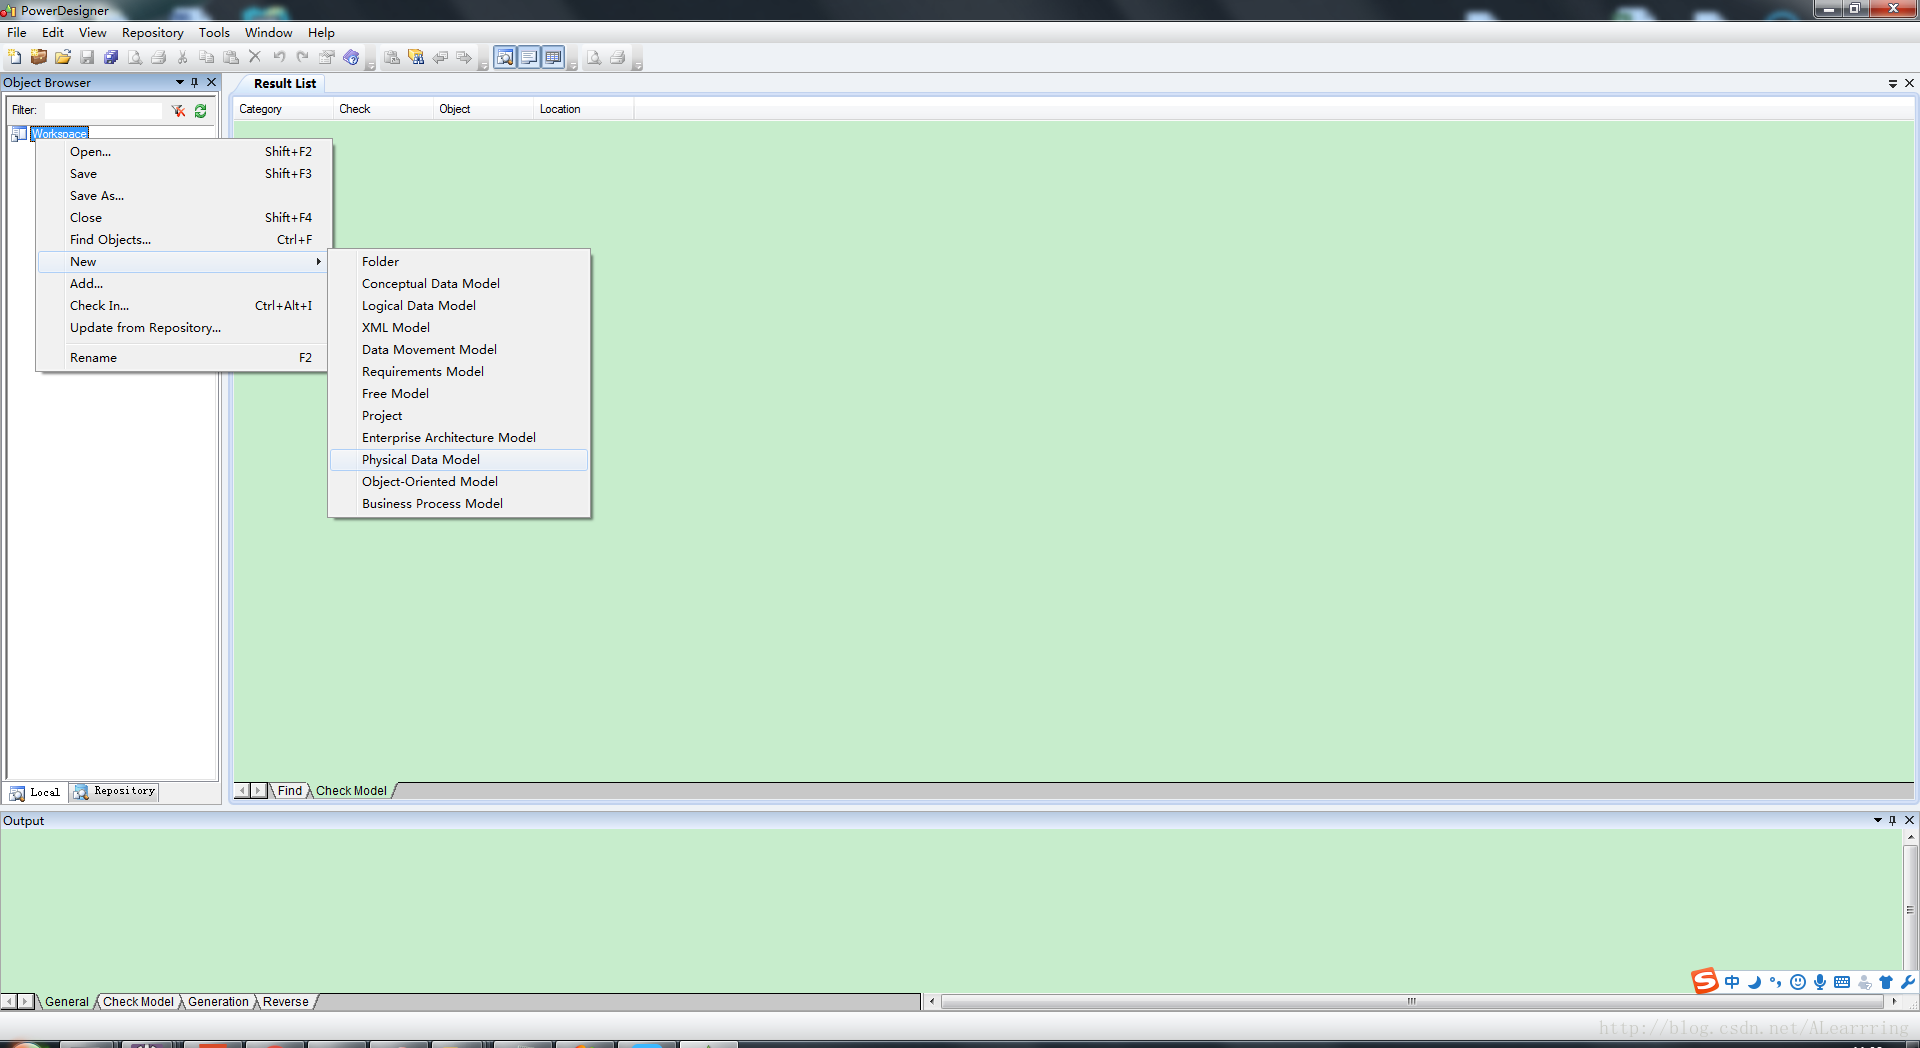Toggle the Output window view button in toolbar
Viewport: 1920px width, 1048px height.
coord(529,57)
